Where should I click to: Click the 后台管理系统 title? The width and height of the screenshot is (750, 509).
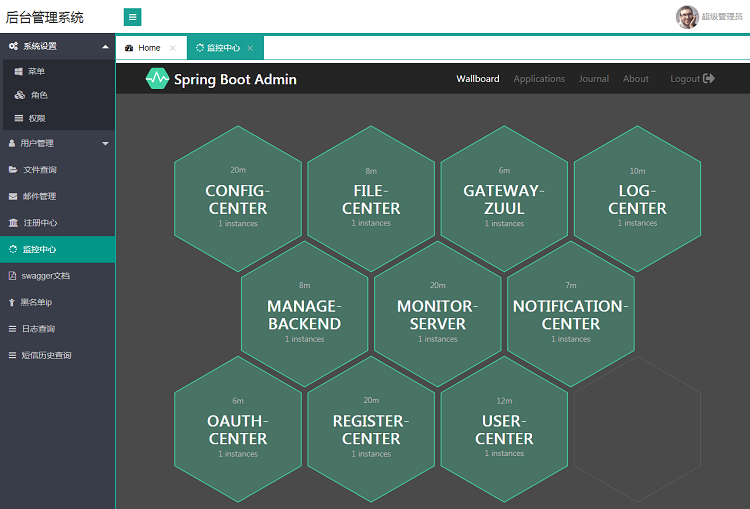tap(44, 17)
